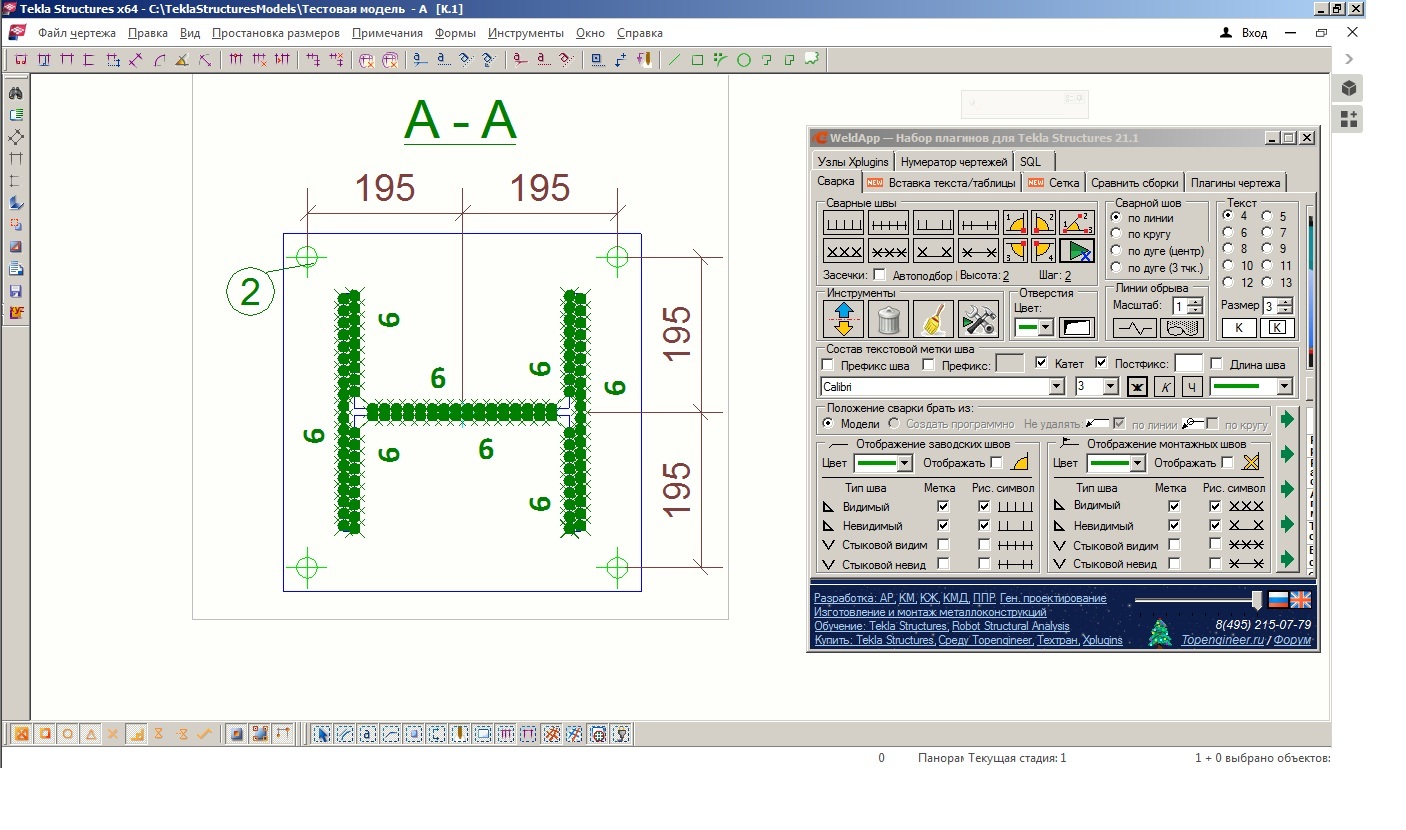Open the Простановка размеров menu
Viewport: 1406px width, 830px height.
click(275, 33)
